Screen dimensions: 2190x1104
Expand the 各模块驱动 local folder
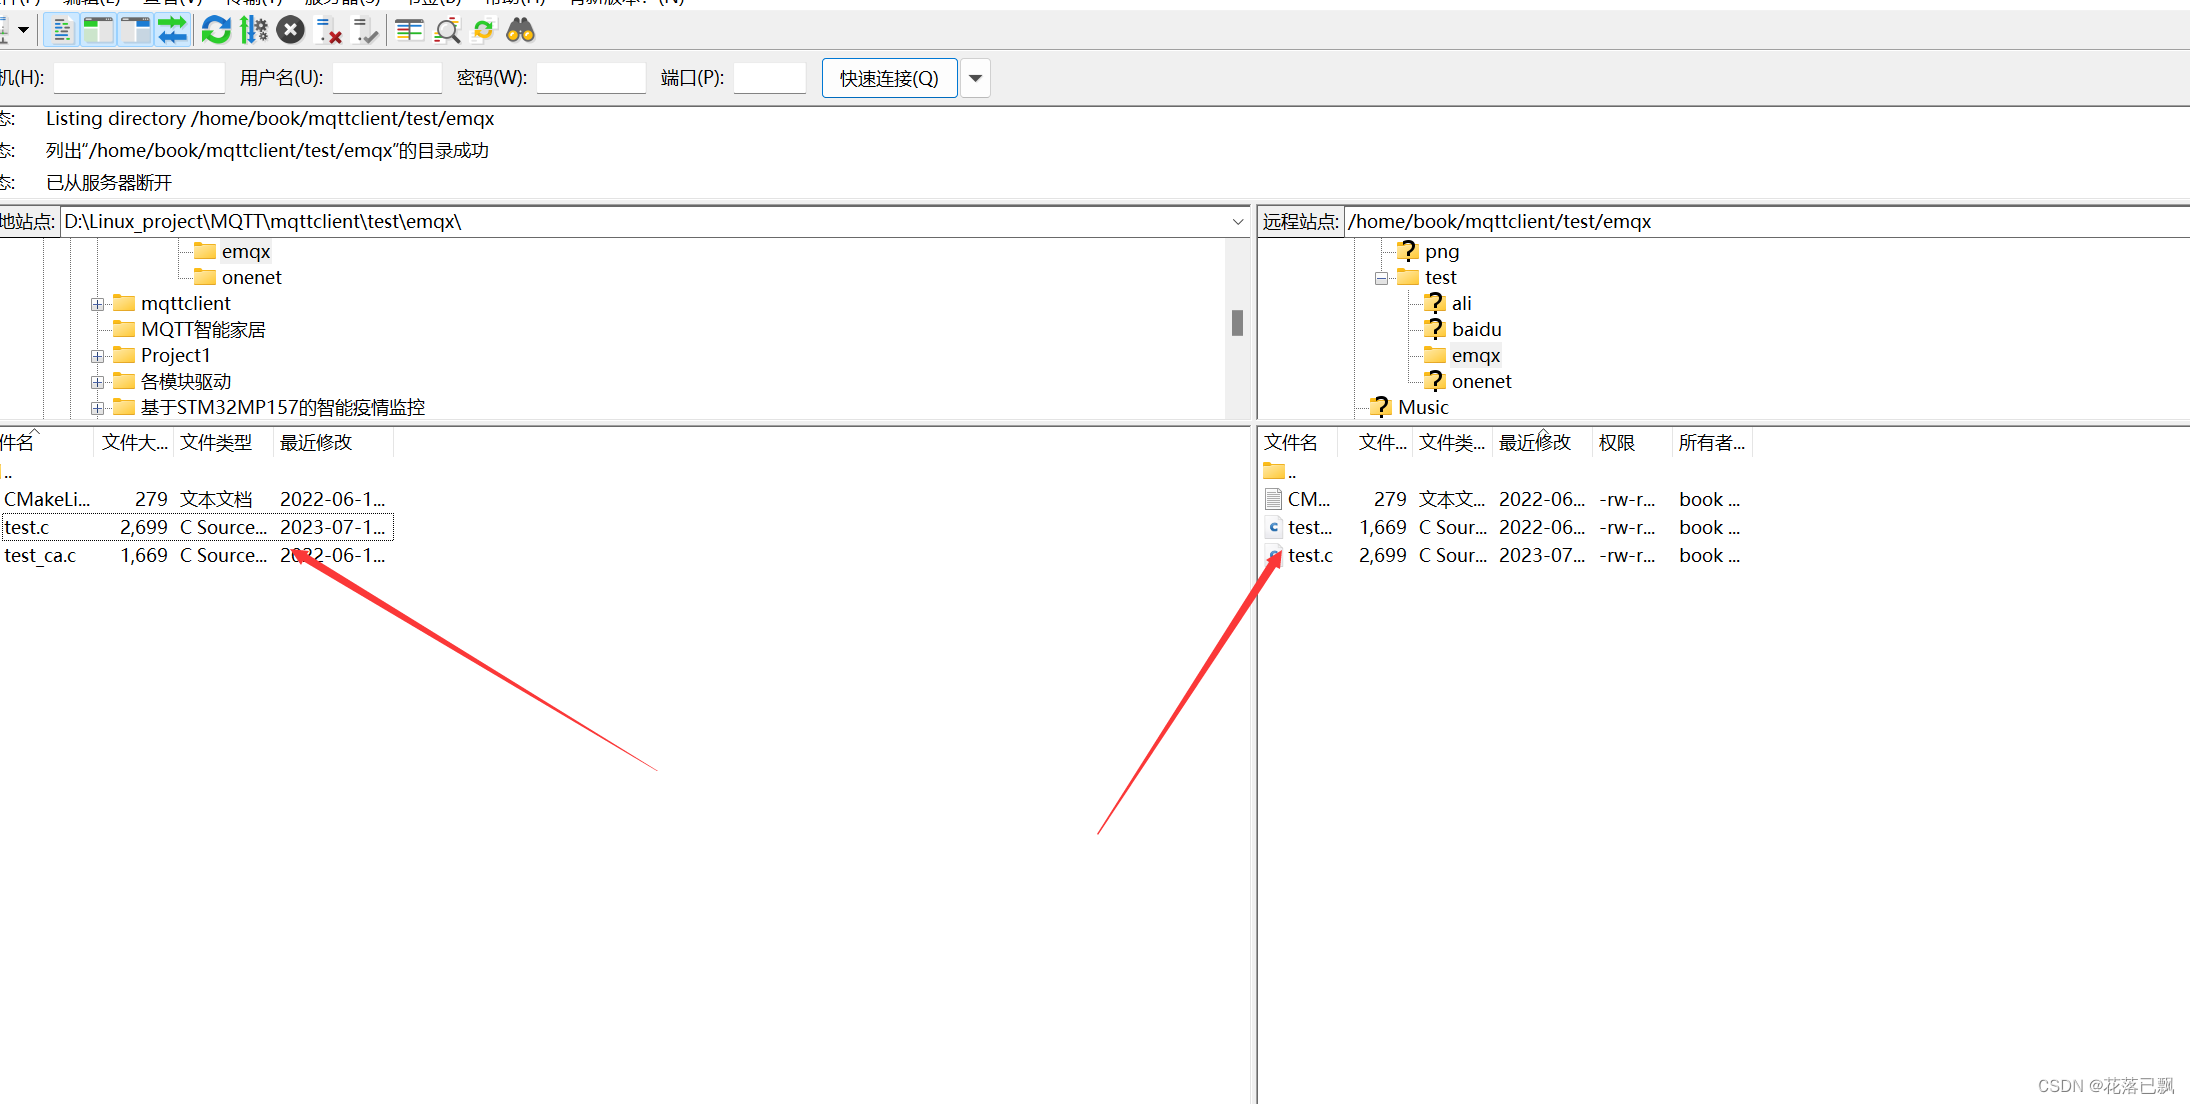point(97,382)
